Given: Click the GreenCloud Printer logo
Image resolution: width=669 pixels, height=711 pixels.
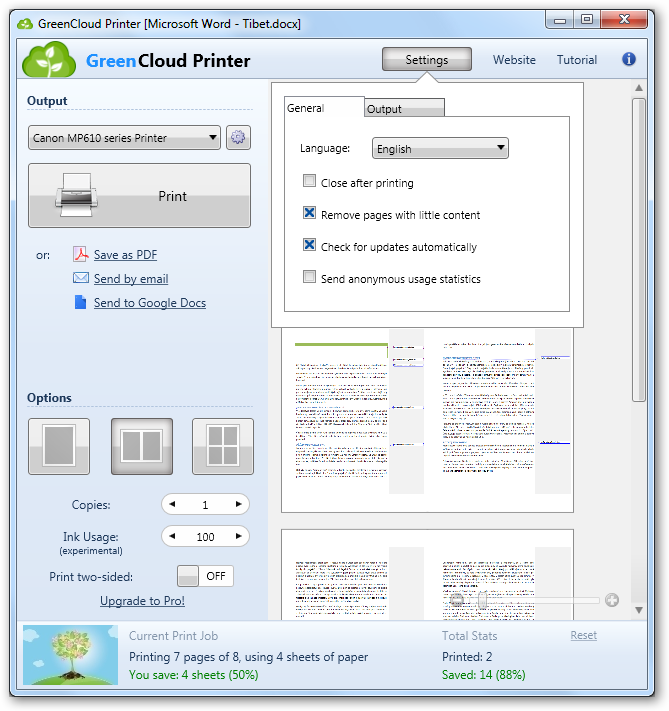Looking at the screenshot, I should coord(49,59).
